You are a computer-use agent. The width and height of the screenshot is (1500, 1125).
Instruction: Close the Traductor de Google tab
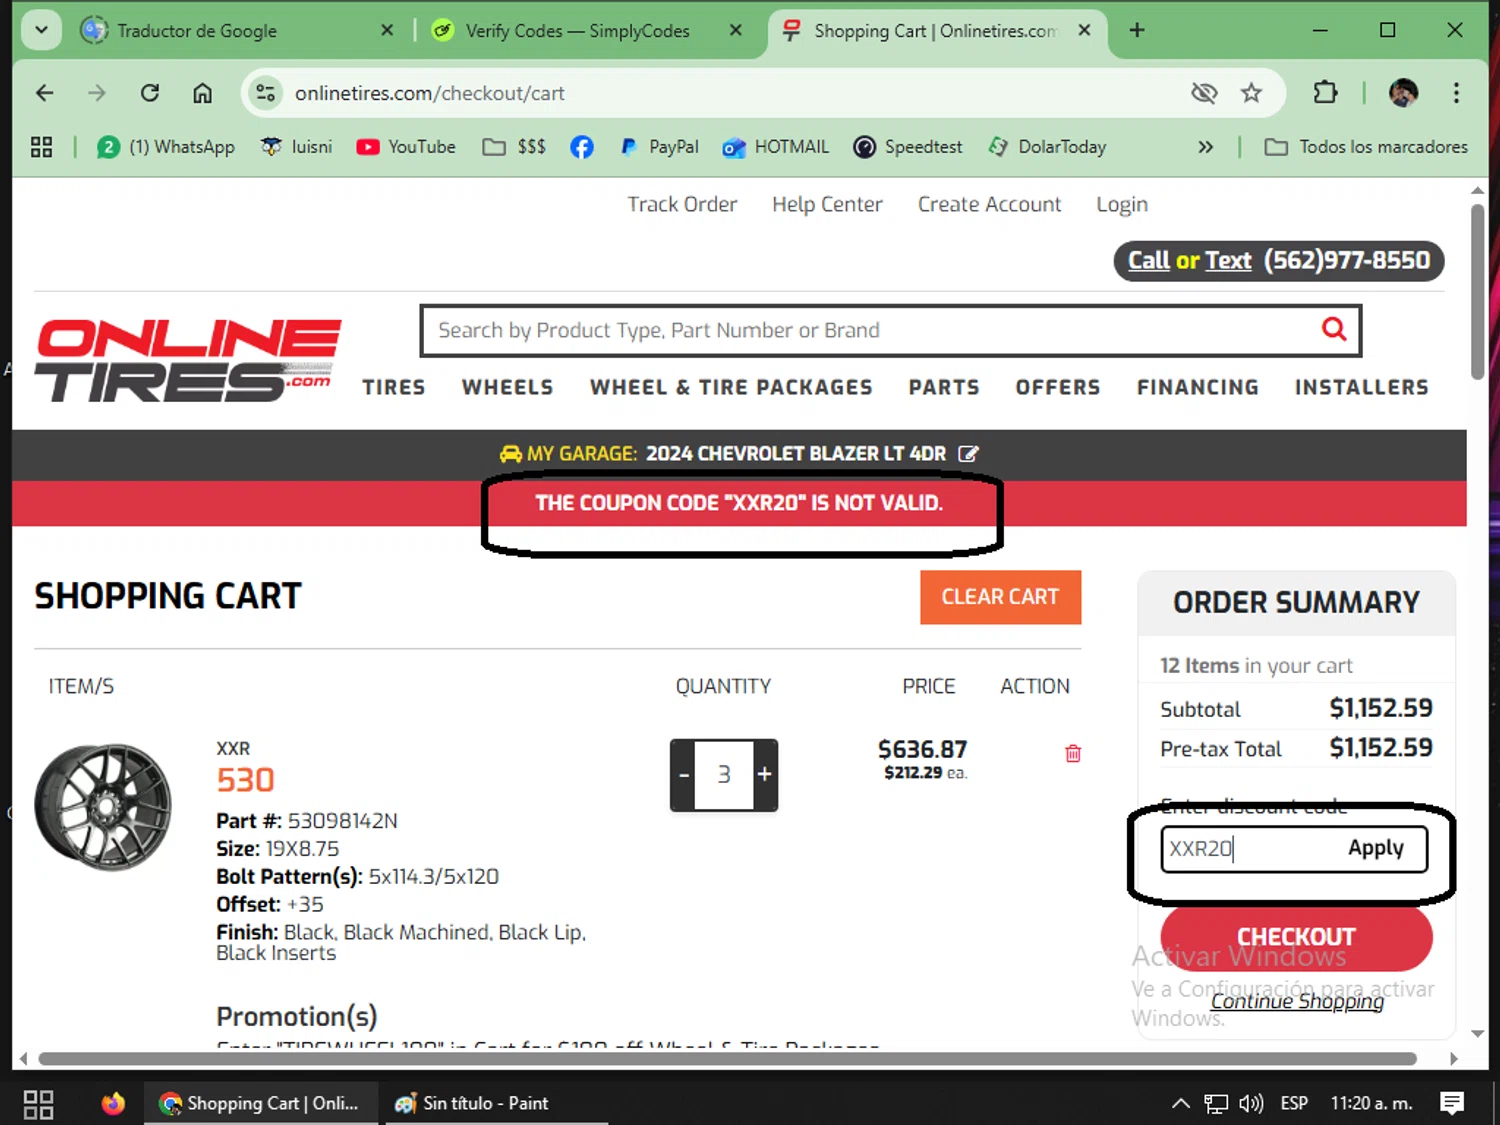point(387,31)
